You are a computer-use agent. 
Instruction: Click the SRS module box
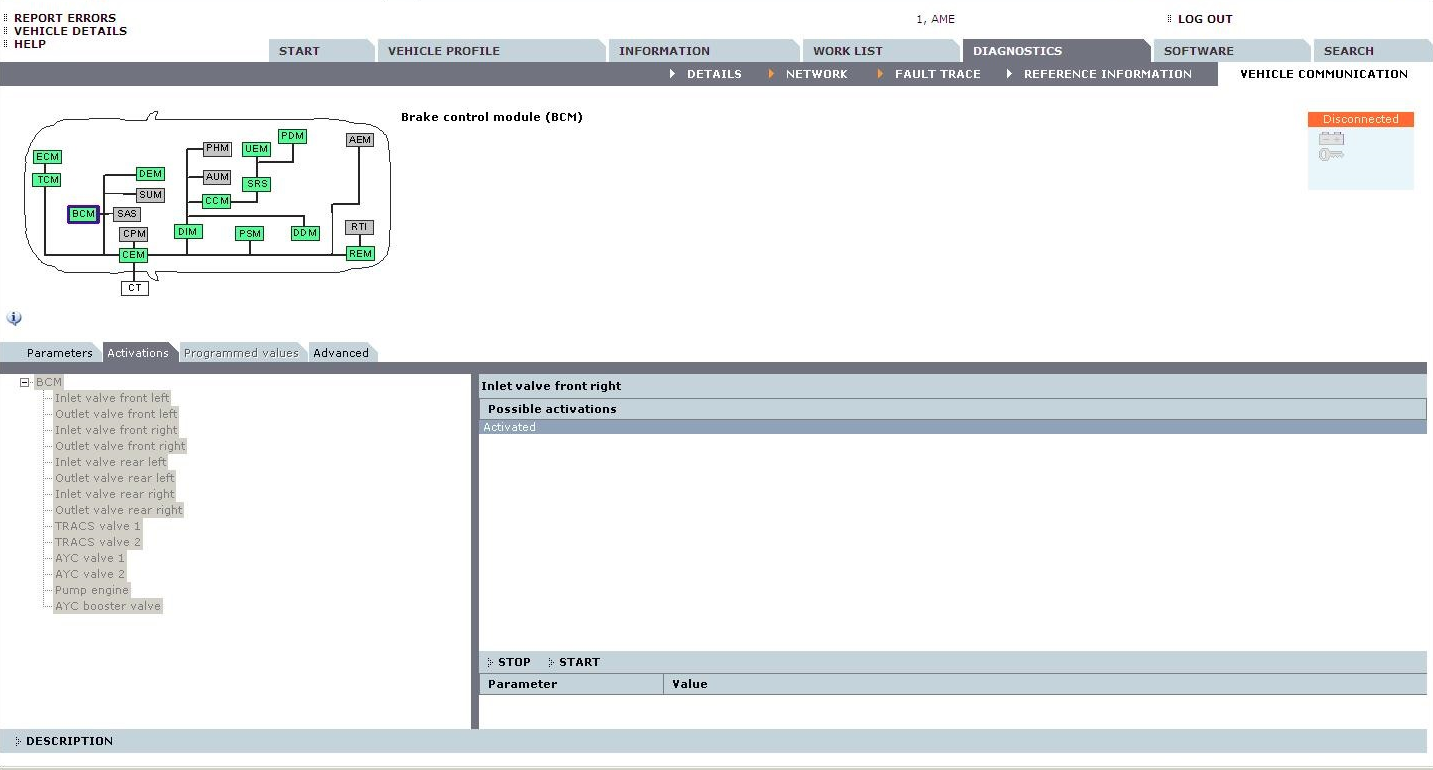257,184
